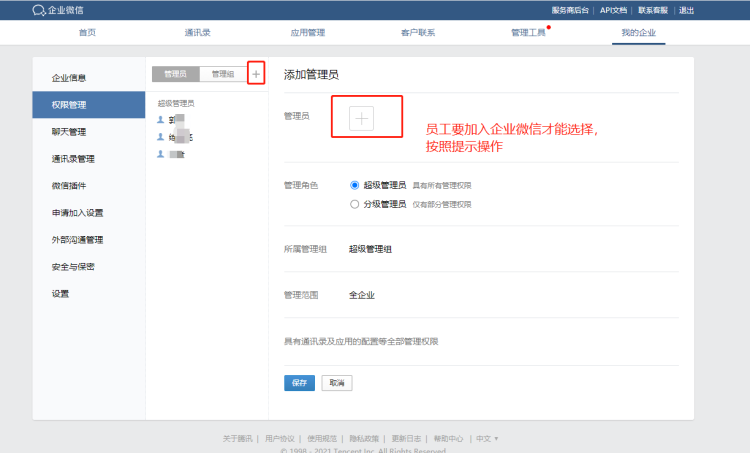Open 聊天管理 in left sidebar
Screen dimensions: 750x453
tap(69, 132)
